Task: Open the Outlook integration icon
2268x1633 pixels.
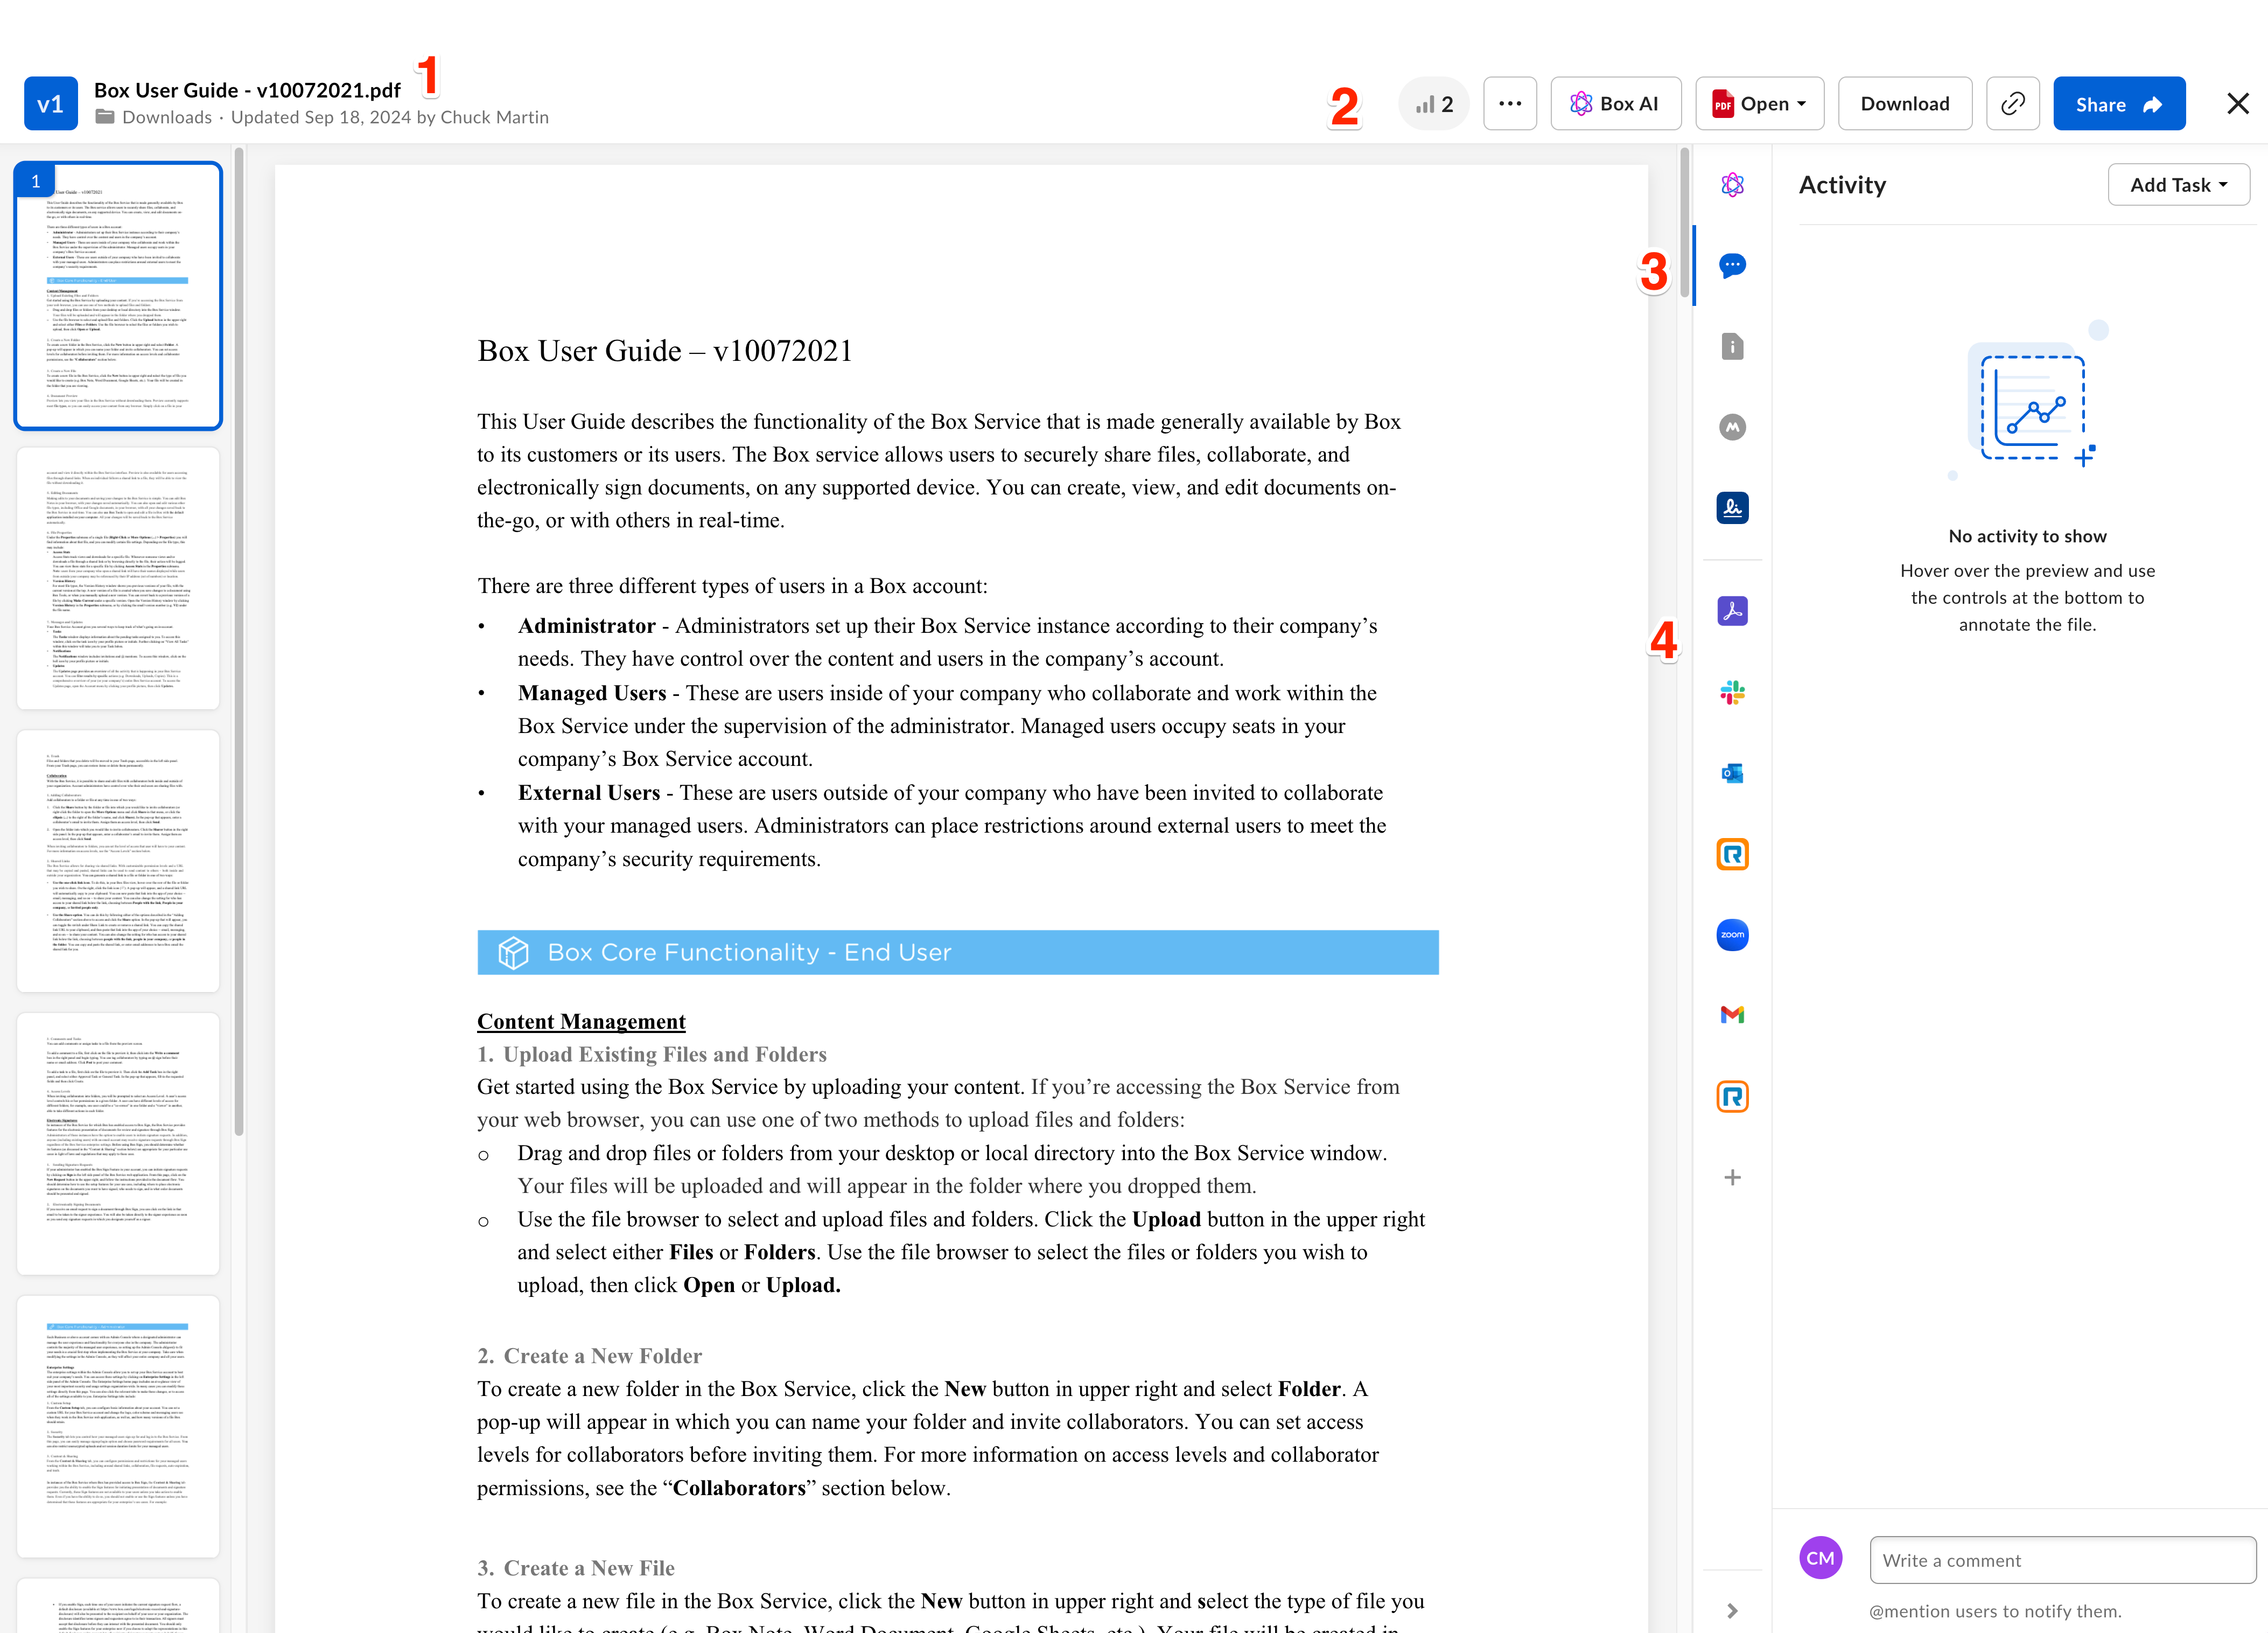Action: coord(1732,773)
